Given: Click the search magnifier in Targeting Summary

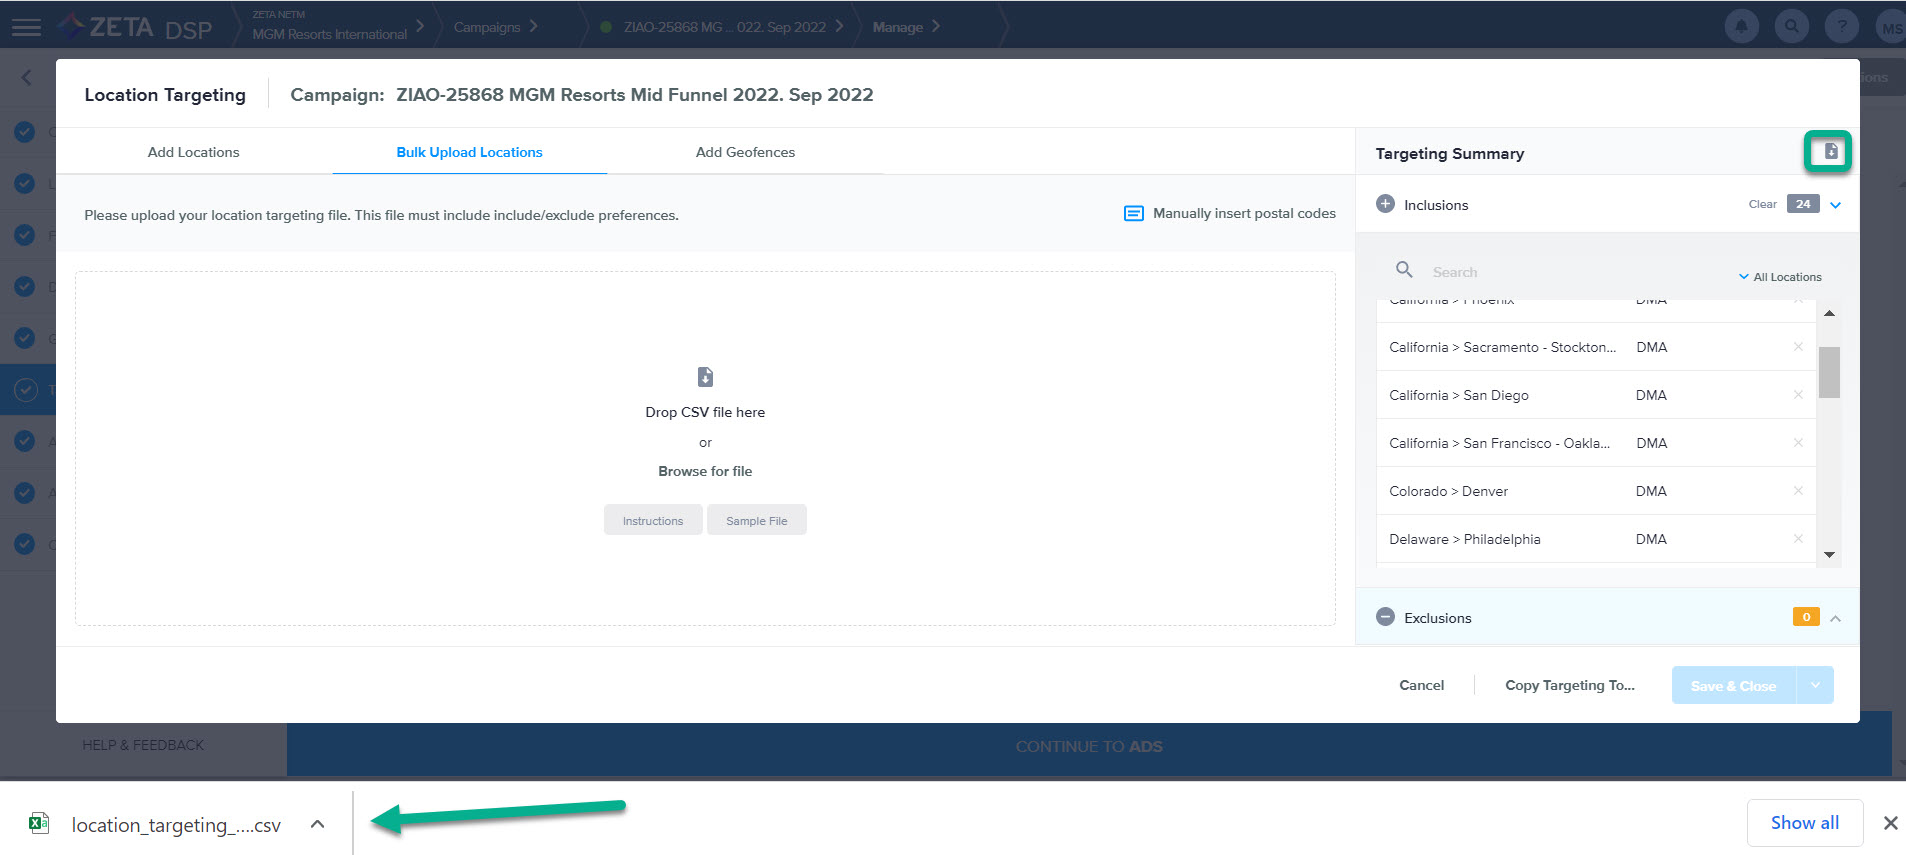Looking at the screenshot, I should [x=1404, y=270].
